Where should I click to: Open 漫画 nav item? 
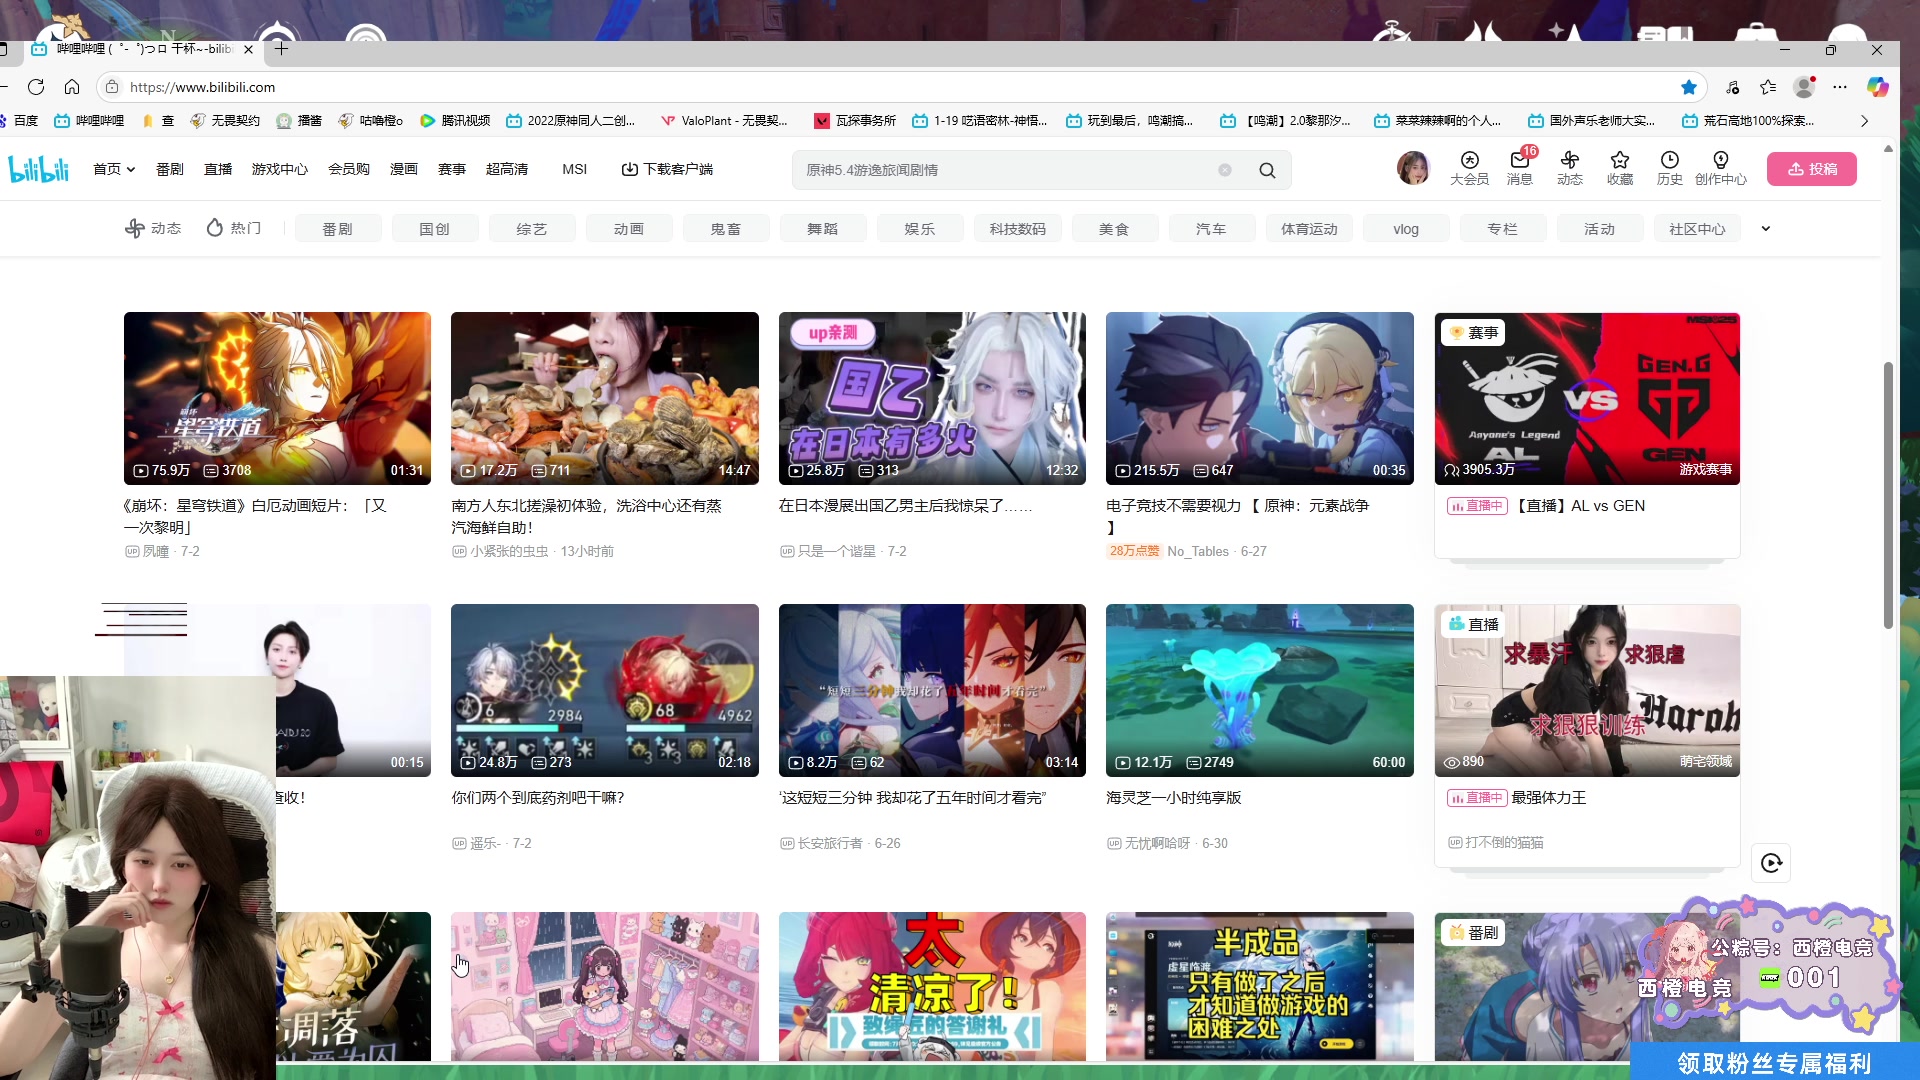(404, 169)
